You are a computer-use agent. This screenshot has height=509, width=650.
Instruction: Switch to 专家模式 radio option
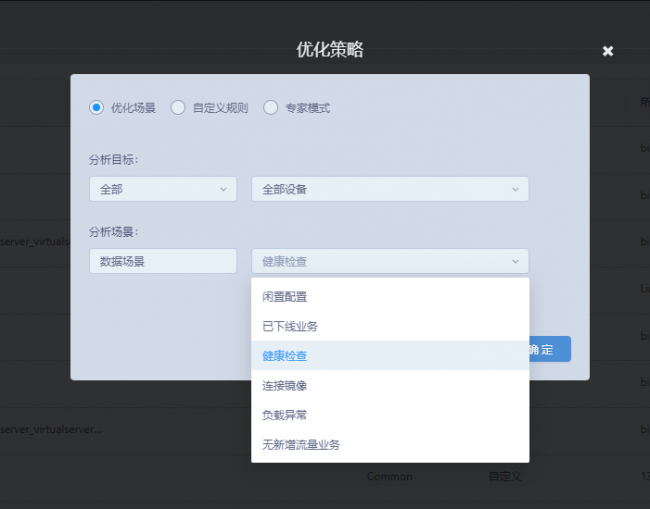pos(271,108)
